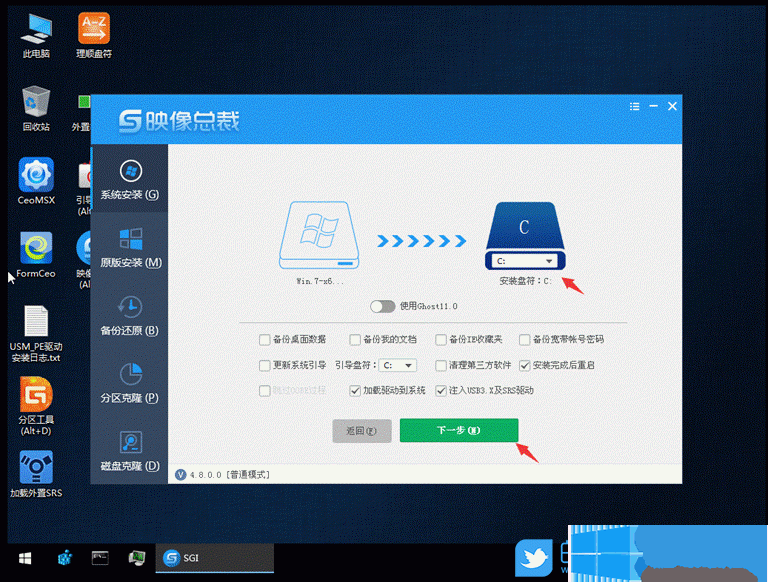Click the SGI taskbar item
This screenshot has height=582, width=768.
pyautogui.click(x=214, y=558)
